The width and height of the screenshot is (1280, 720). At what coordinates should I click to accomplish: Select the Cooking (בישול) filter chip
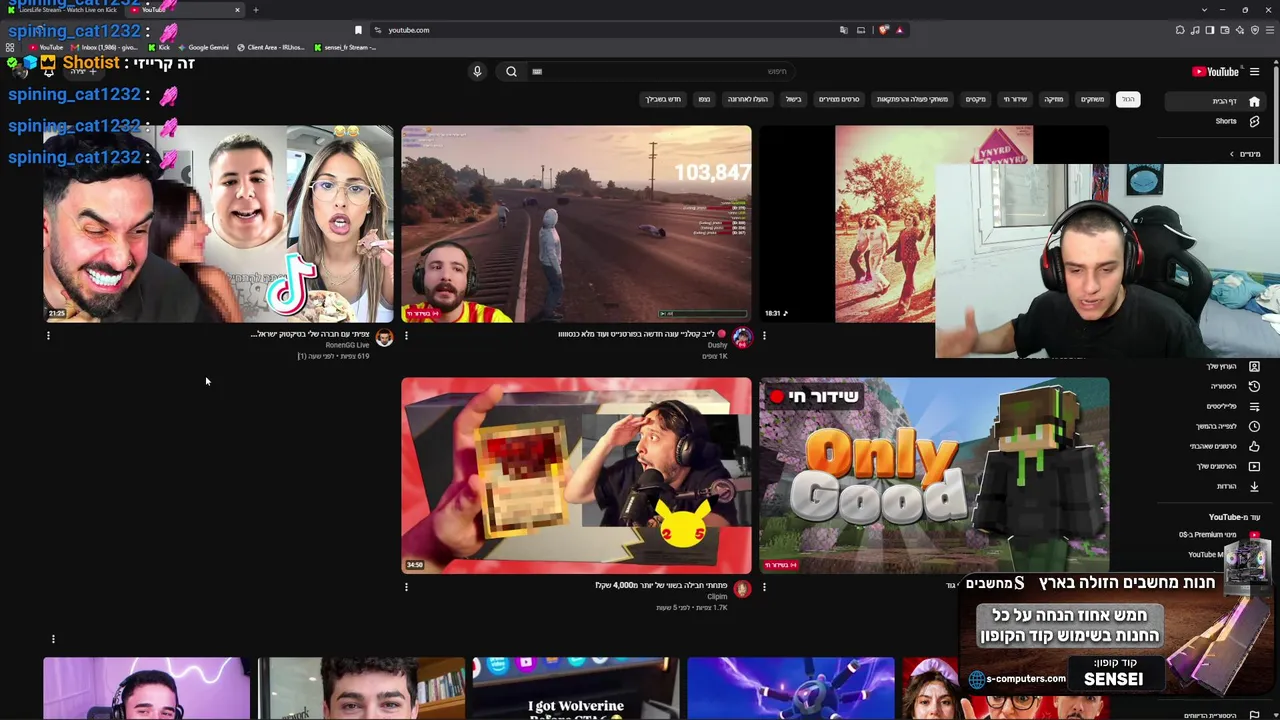[x=794, y=99]
